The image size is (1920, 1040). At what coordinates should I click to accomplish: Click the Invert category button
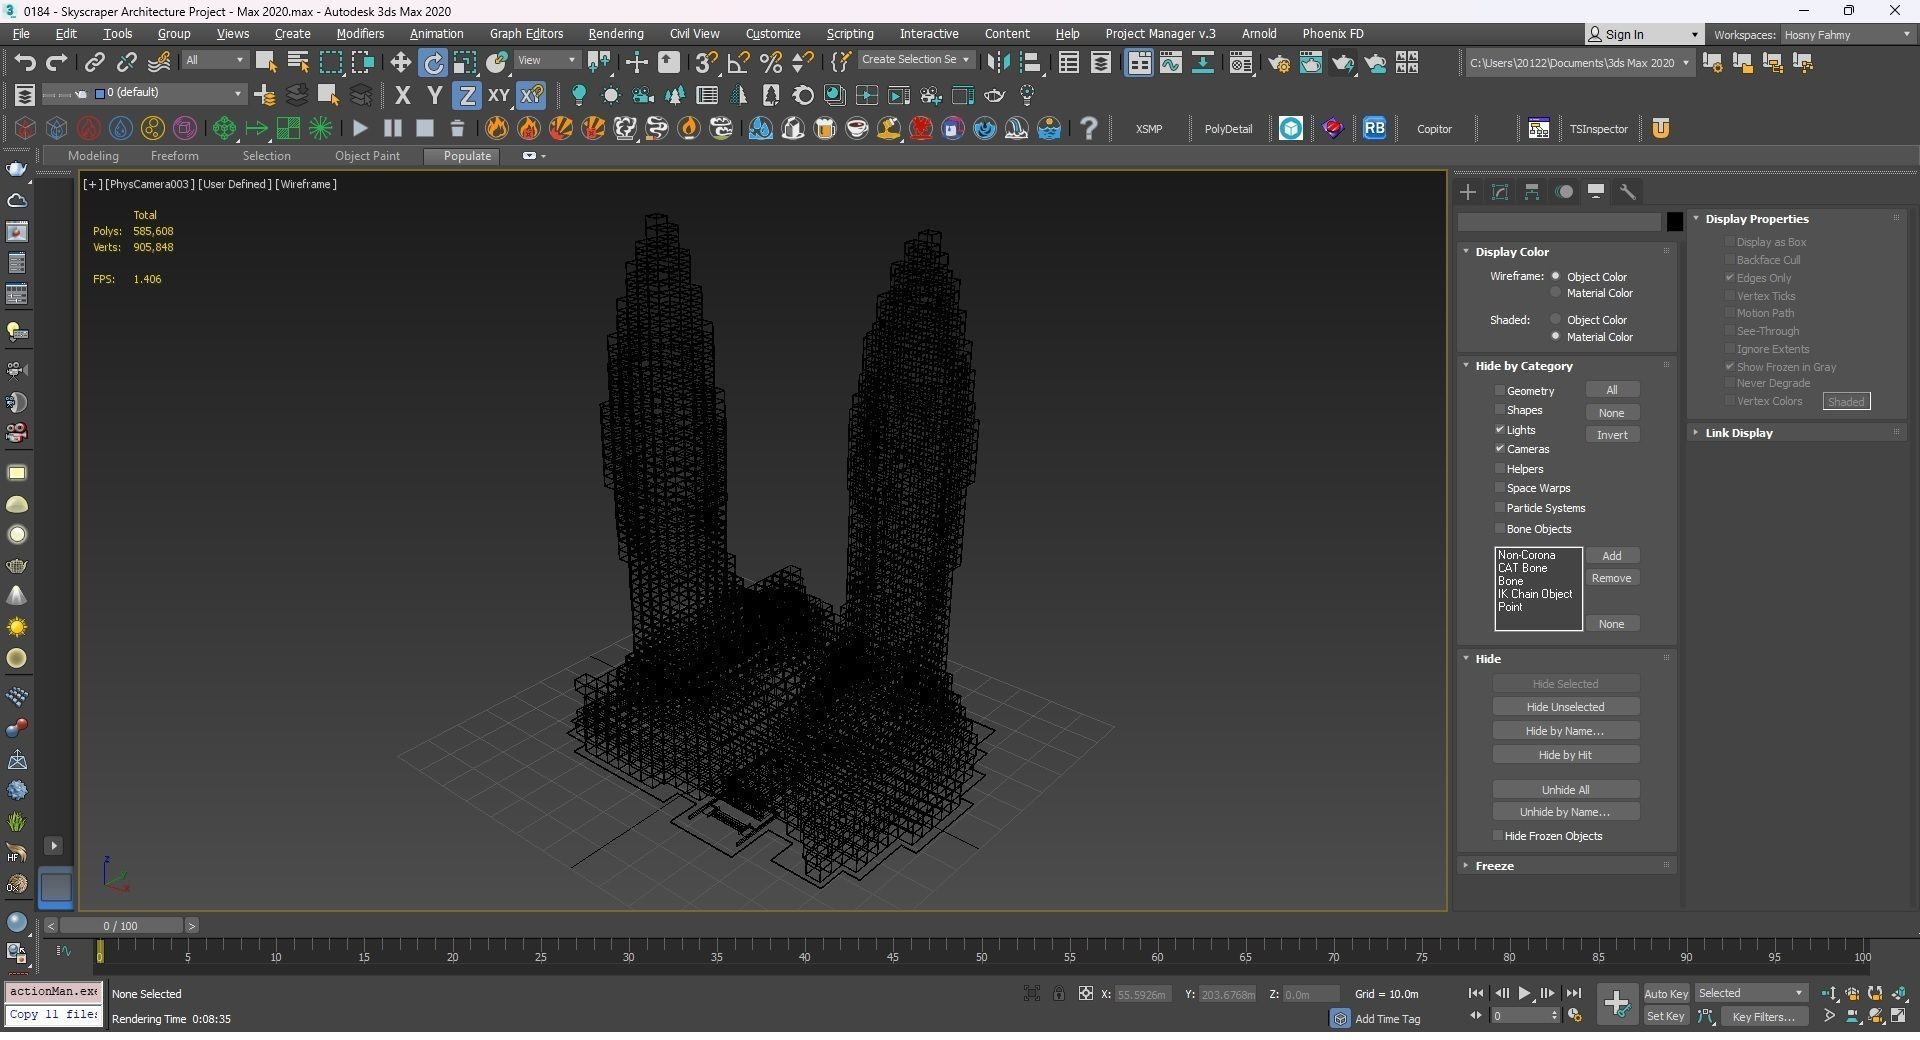pos(1612,435)
